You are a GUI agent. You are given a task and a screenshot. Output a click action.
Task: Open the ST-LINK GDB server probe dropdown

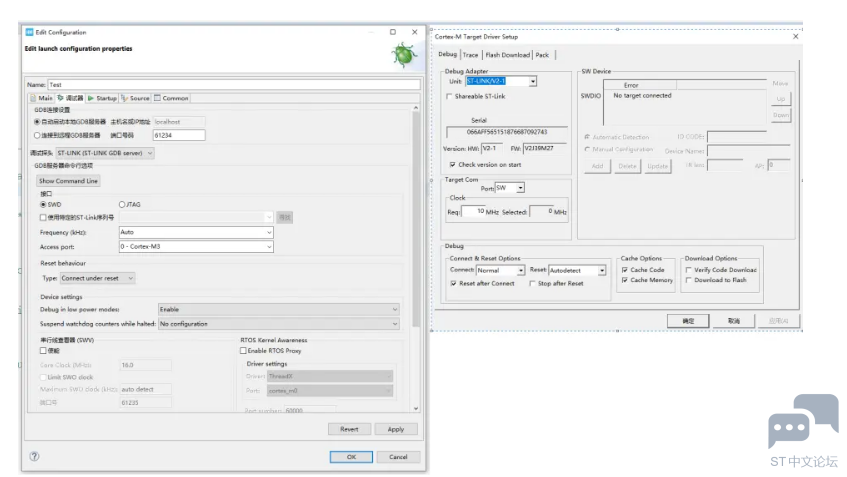click(105, 153)
